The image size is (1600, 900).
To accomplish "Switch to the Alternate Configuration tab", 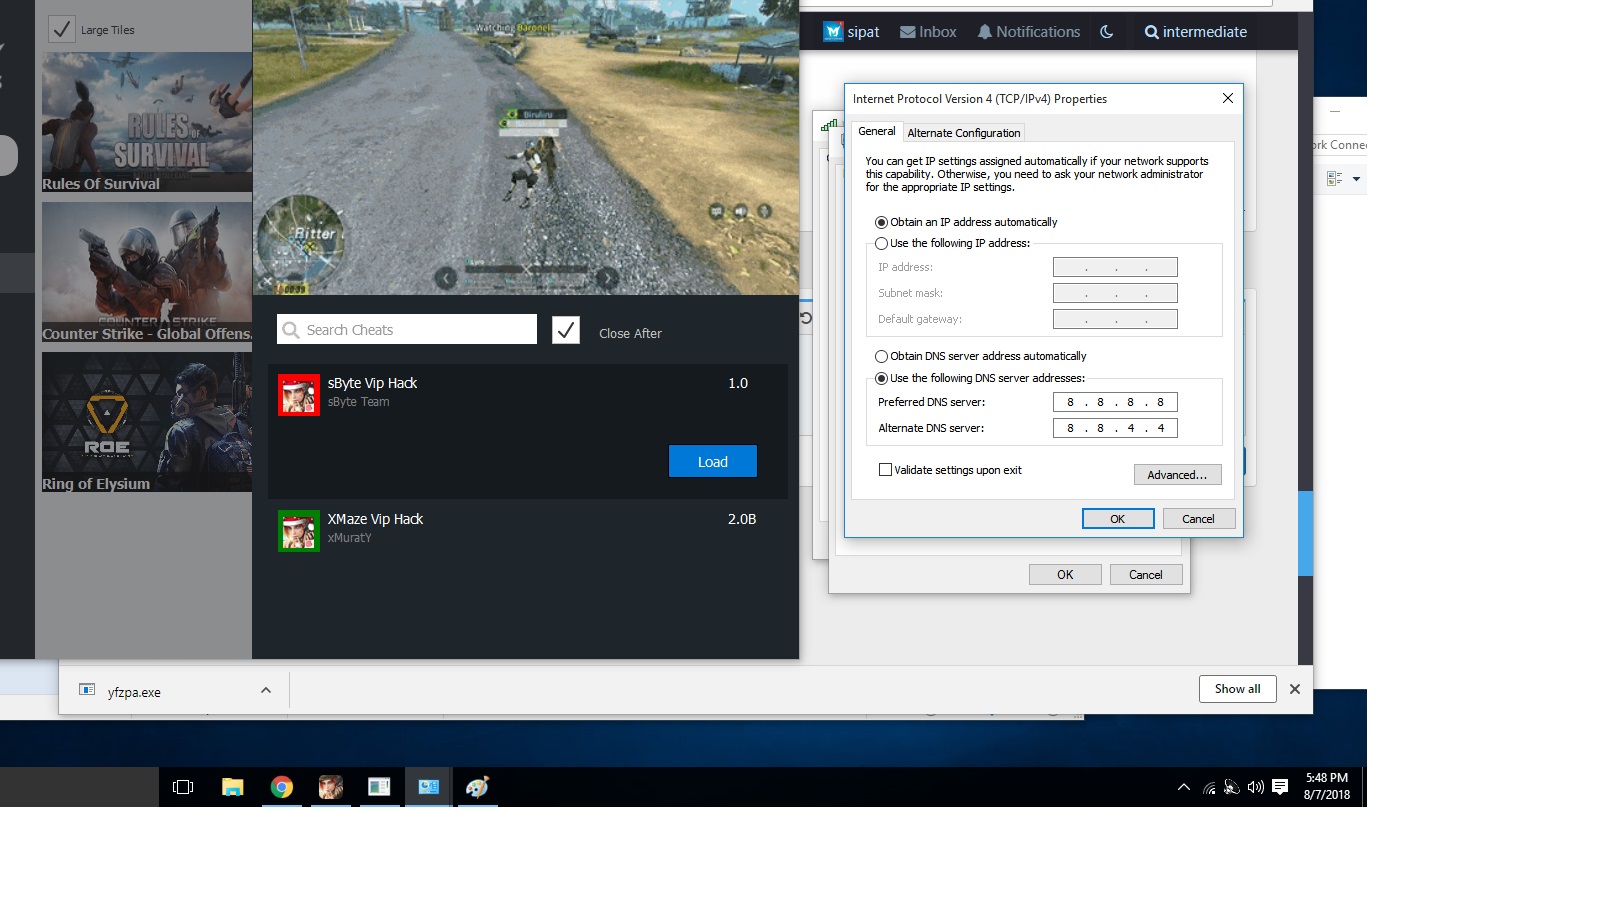I will 964,133.
